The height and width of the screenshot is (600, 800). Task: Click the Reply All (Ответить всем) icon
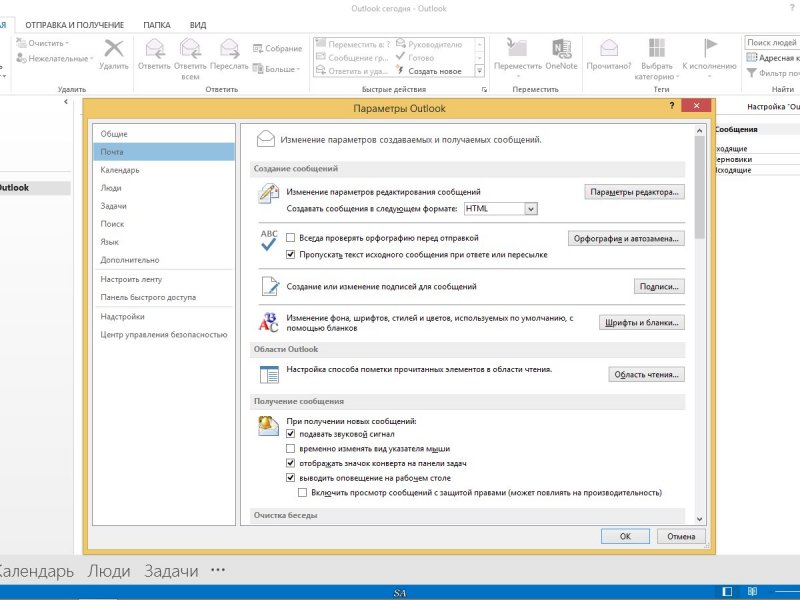click(x=190, y=49)
